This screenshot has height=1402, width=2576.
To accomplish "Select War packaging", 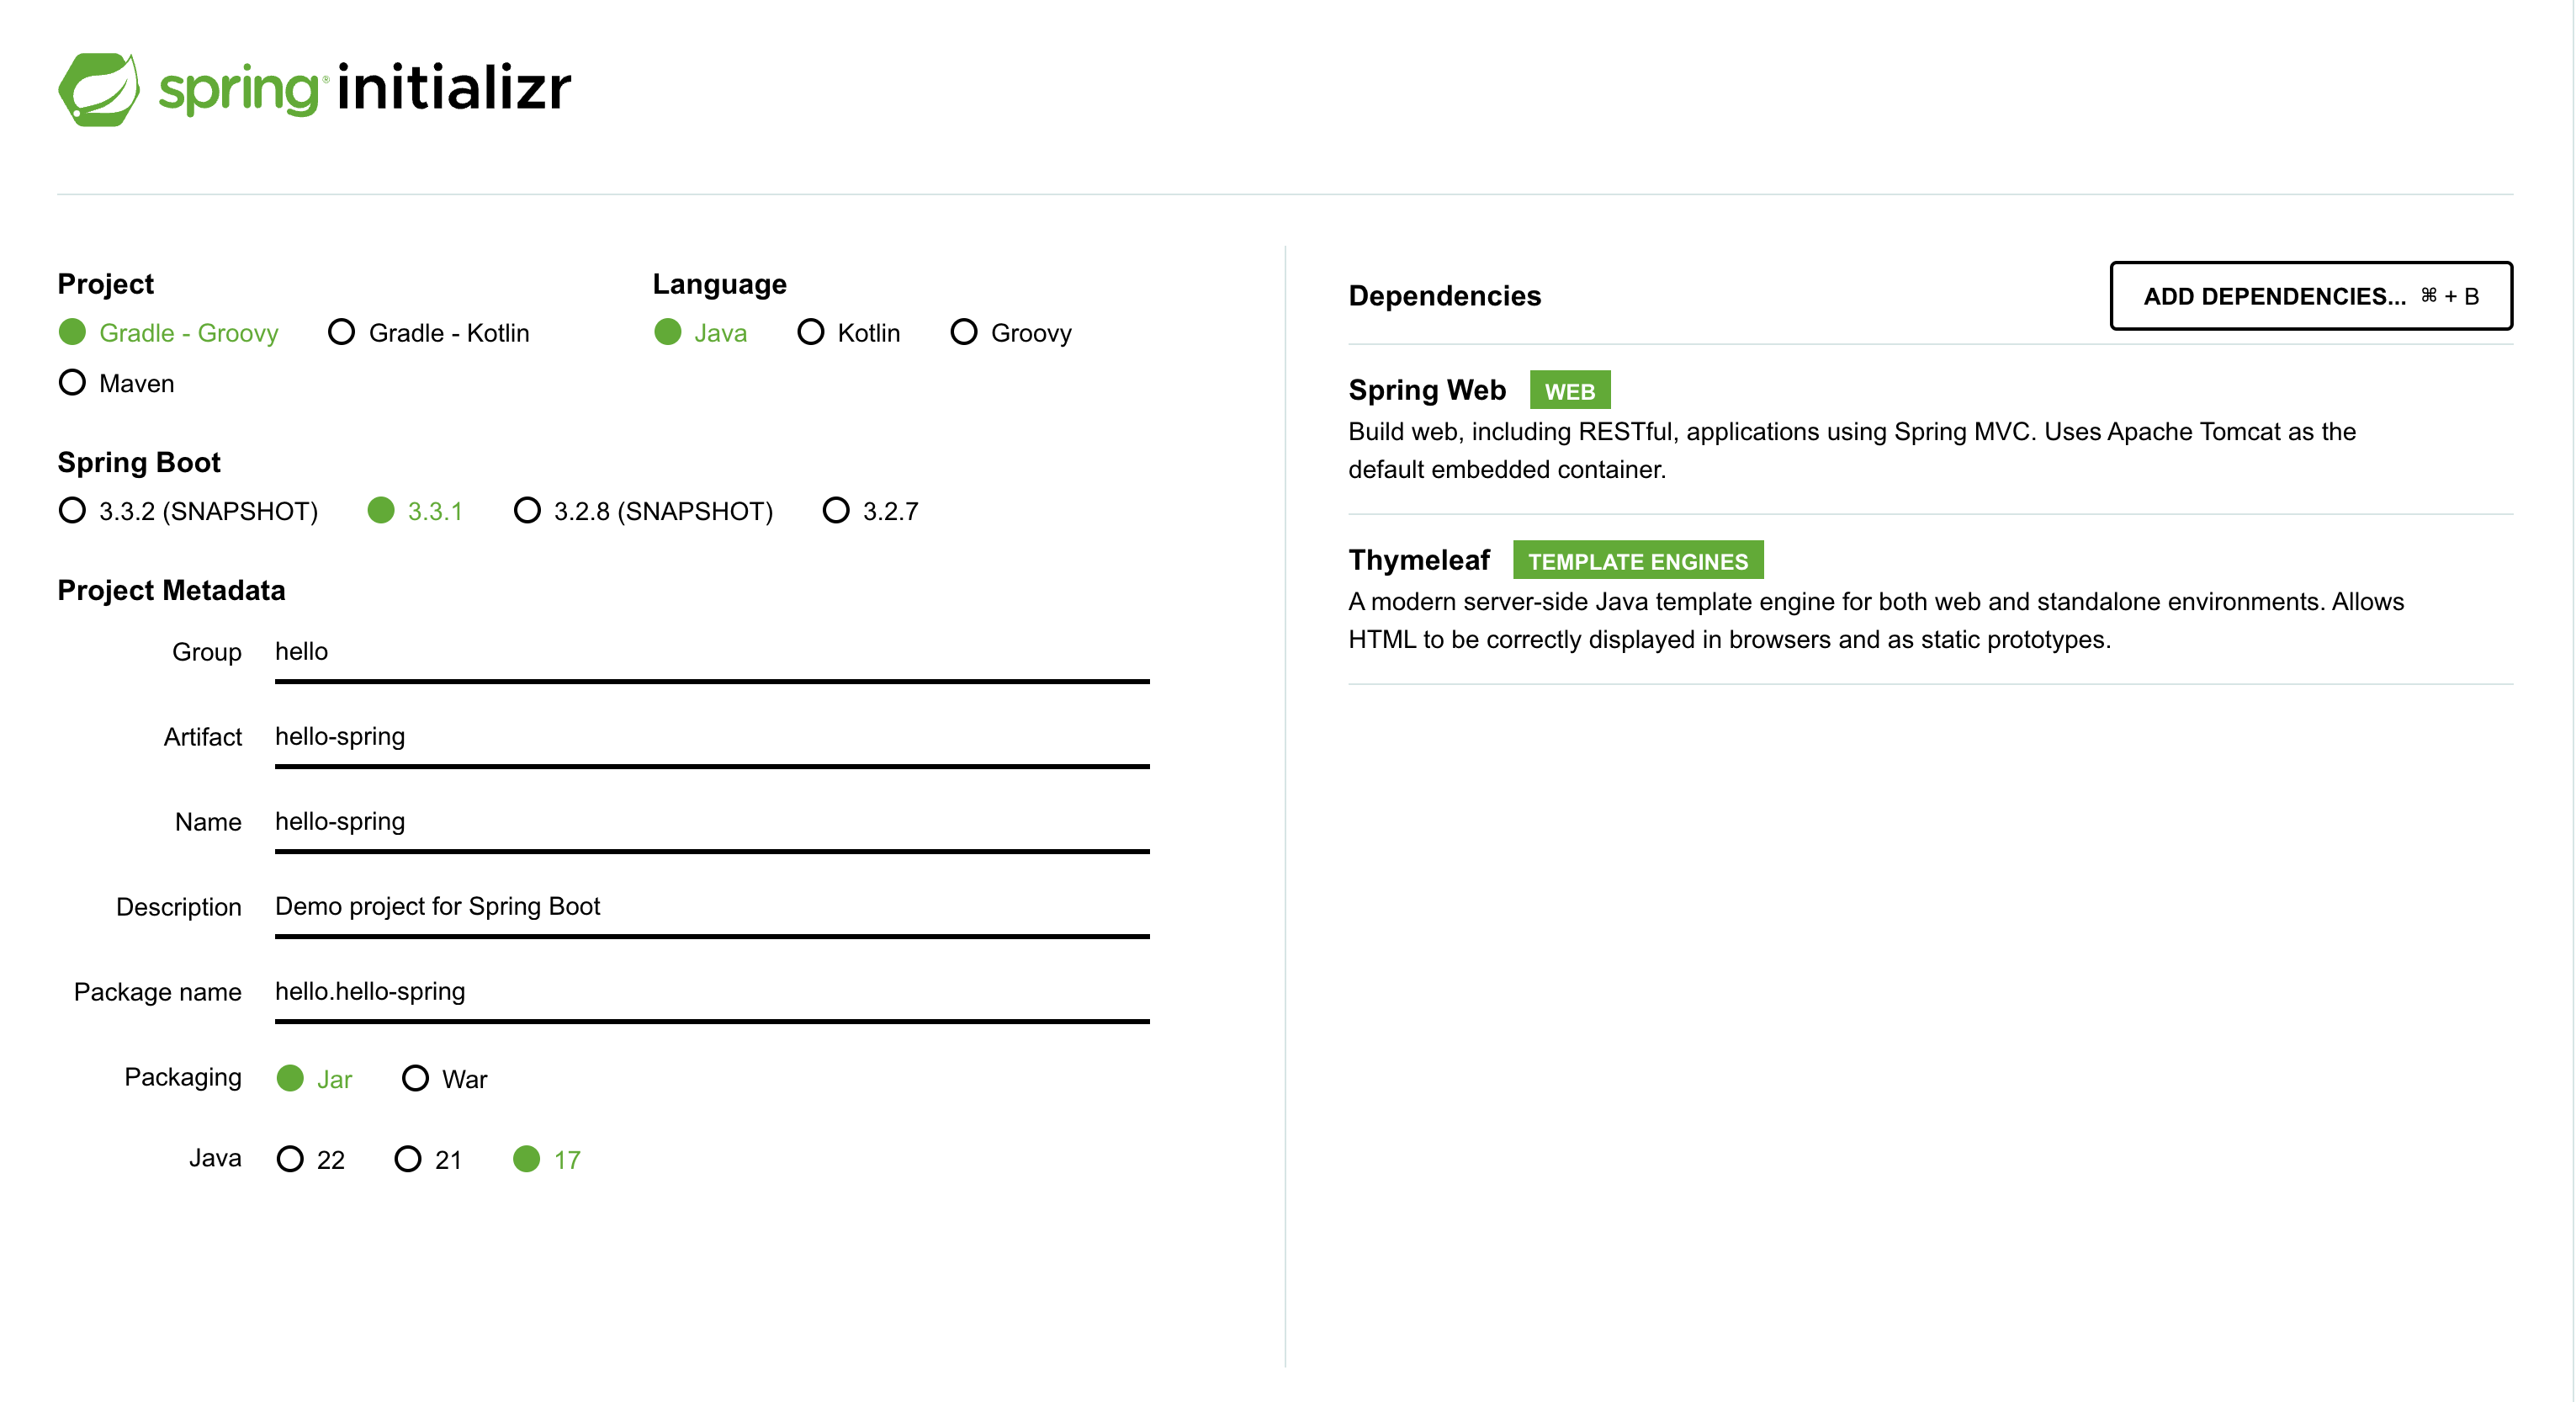I will (444, 1078).
